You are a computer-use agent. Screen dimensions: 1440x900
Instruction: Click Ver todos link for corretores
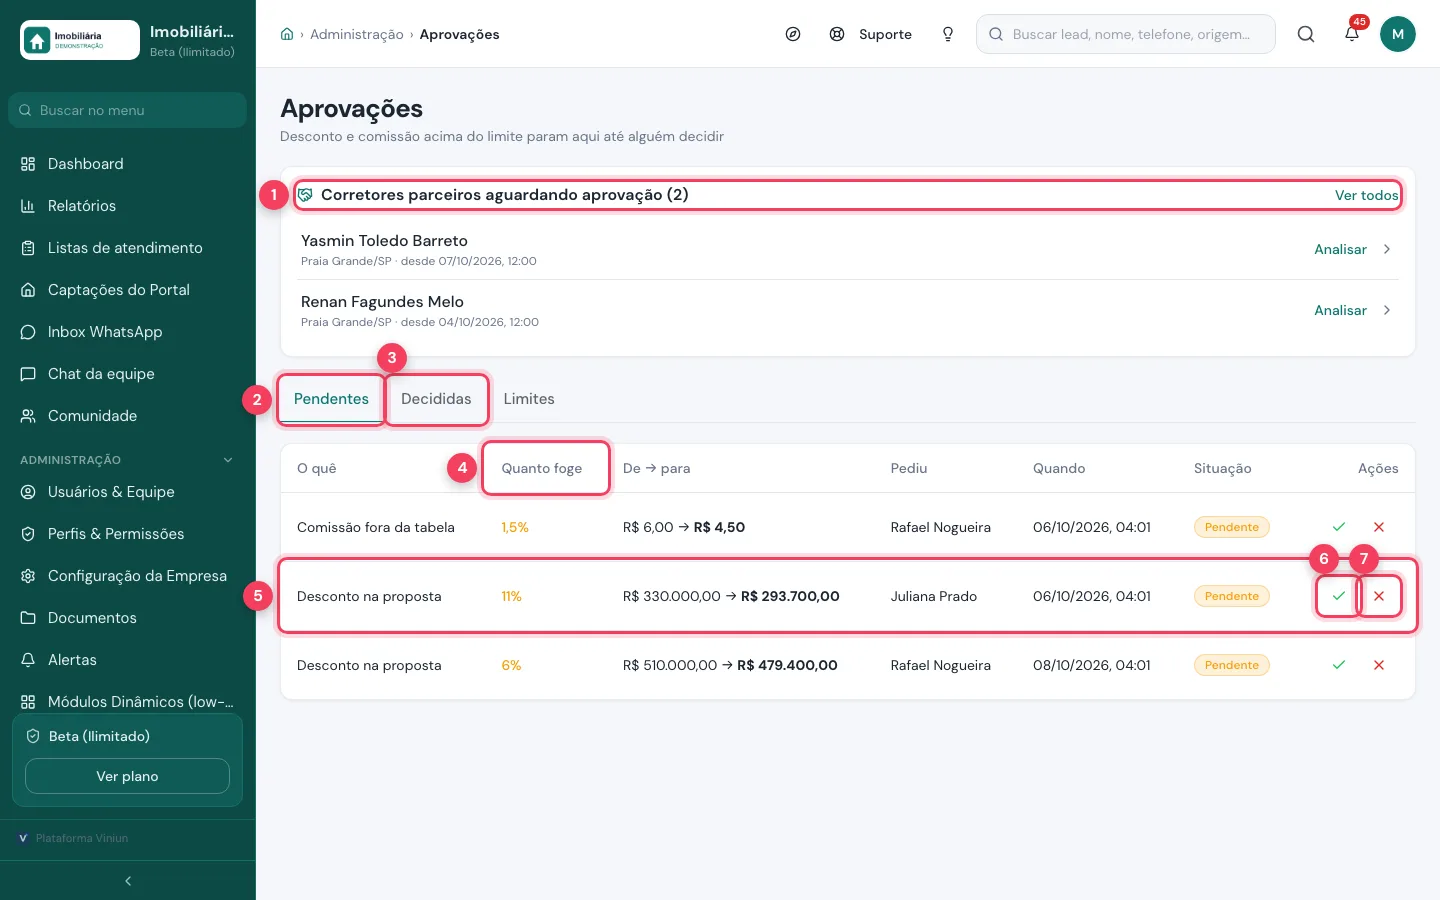click(1366, 195)
